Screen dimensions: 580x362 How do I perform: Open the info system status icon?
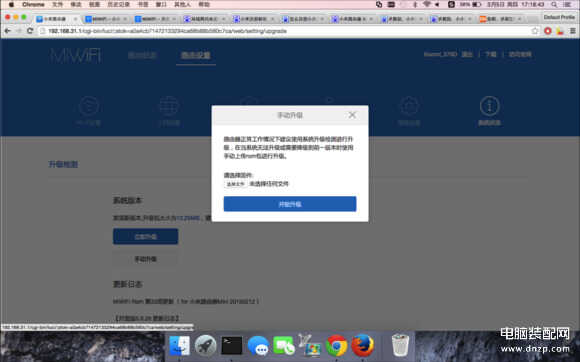tap(489, 111)
